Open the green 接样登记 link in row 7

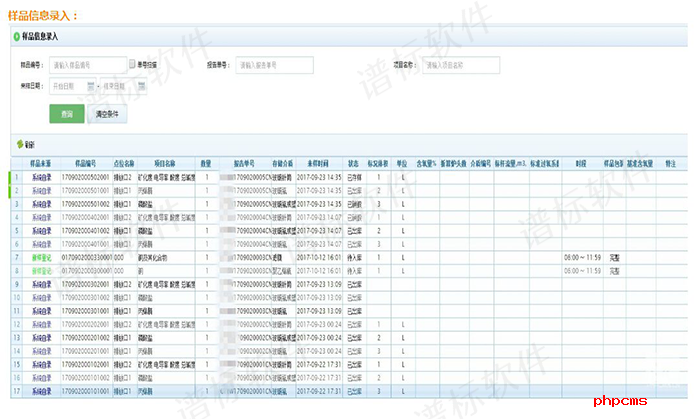tap(40, 257)
